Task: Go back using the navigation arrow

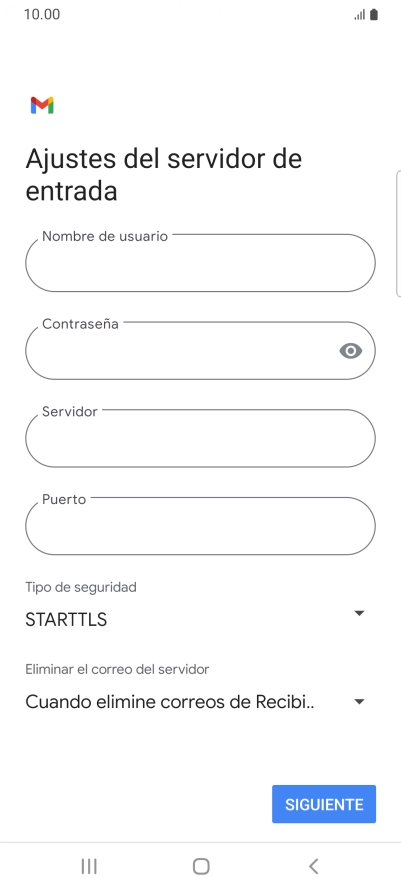Action: click(313, 866)
